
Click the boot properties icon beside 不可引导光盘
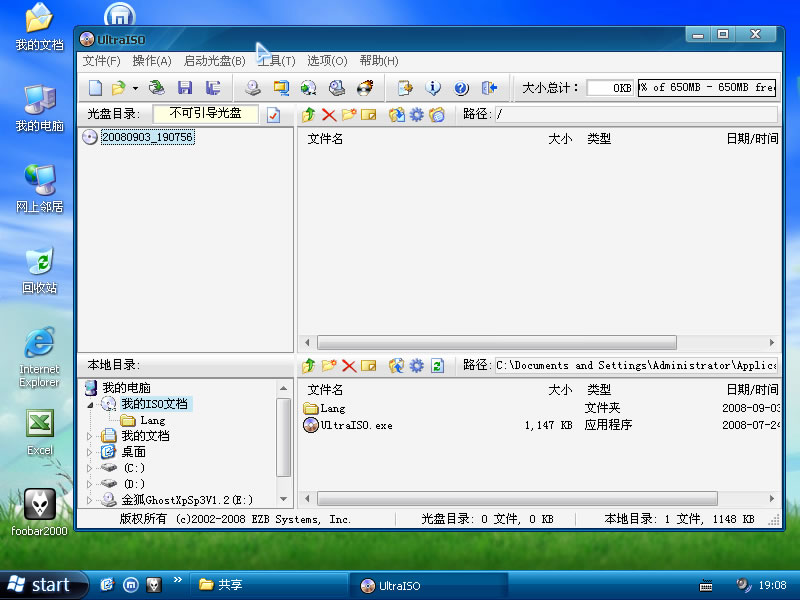(273, 115)
